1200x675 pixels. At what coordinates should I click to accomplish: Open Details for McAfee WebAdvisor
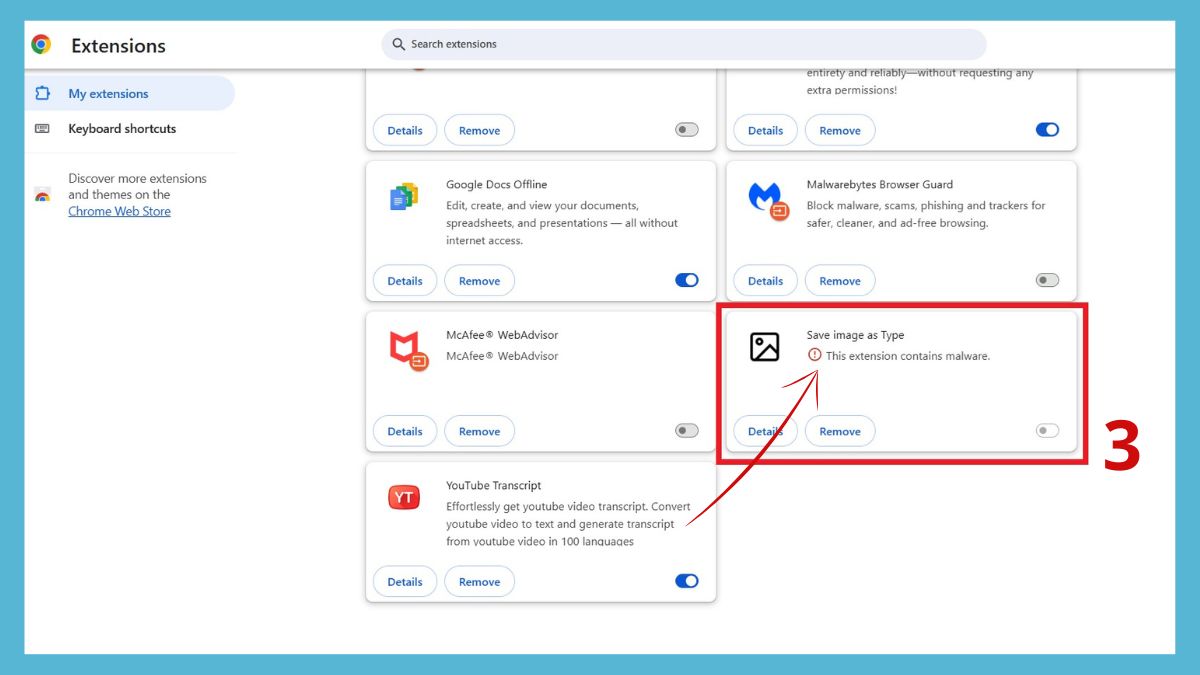tap(405, 431)
